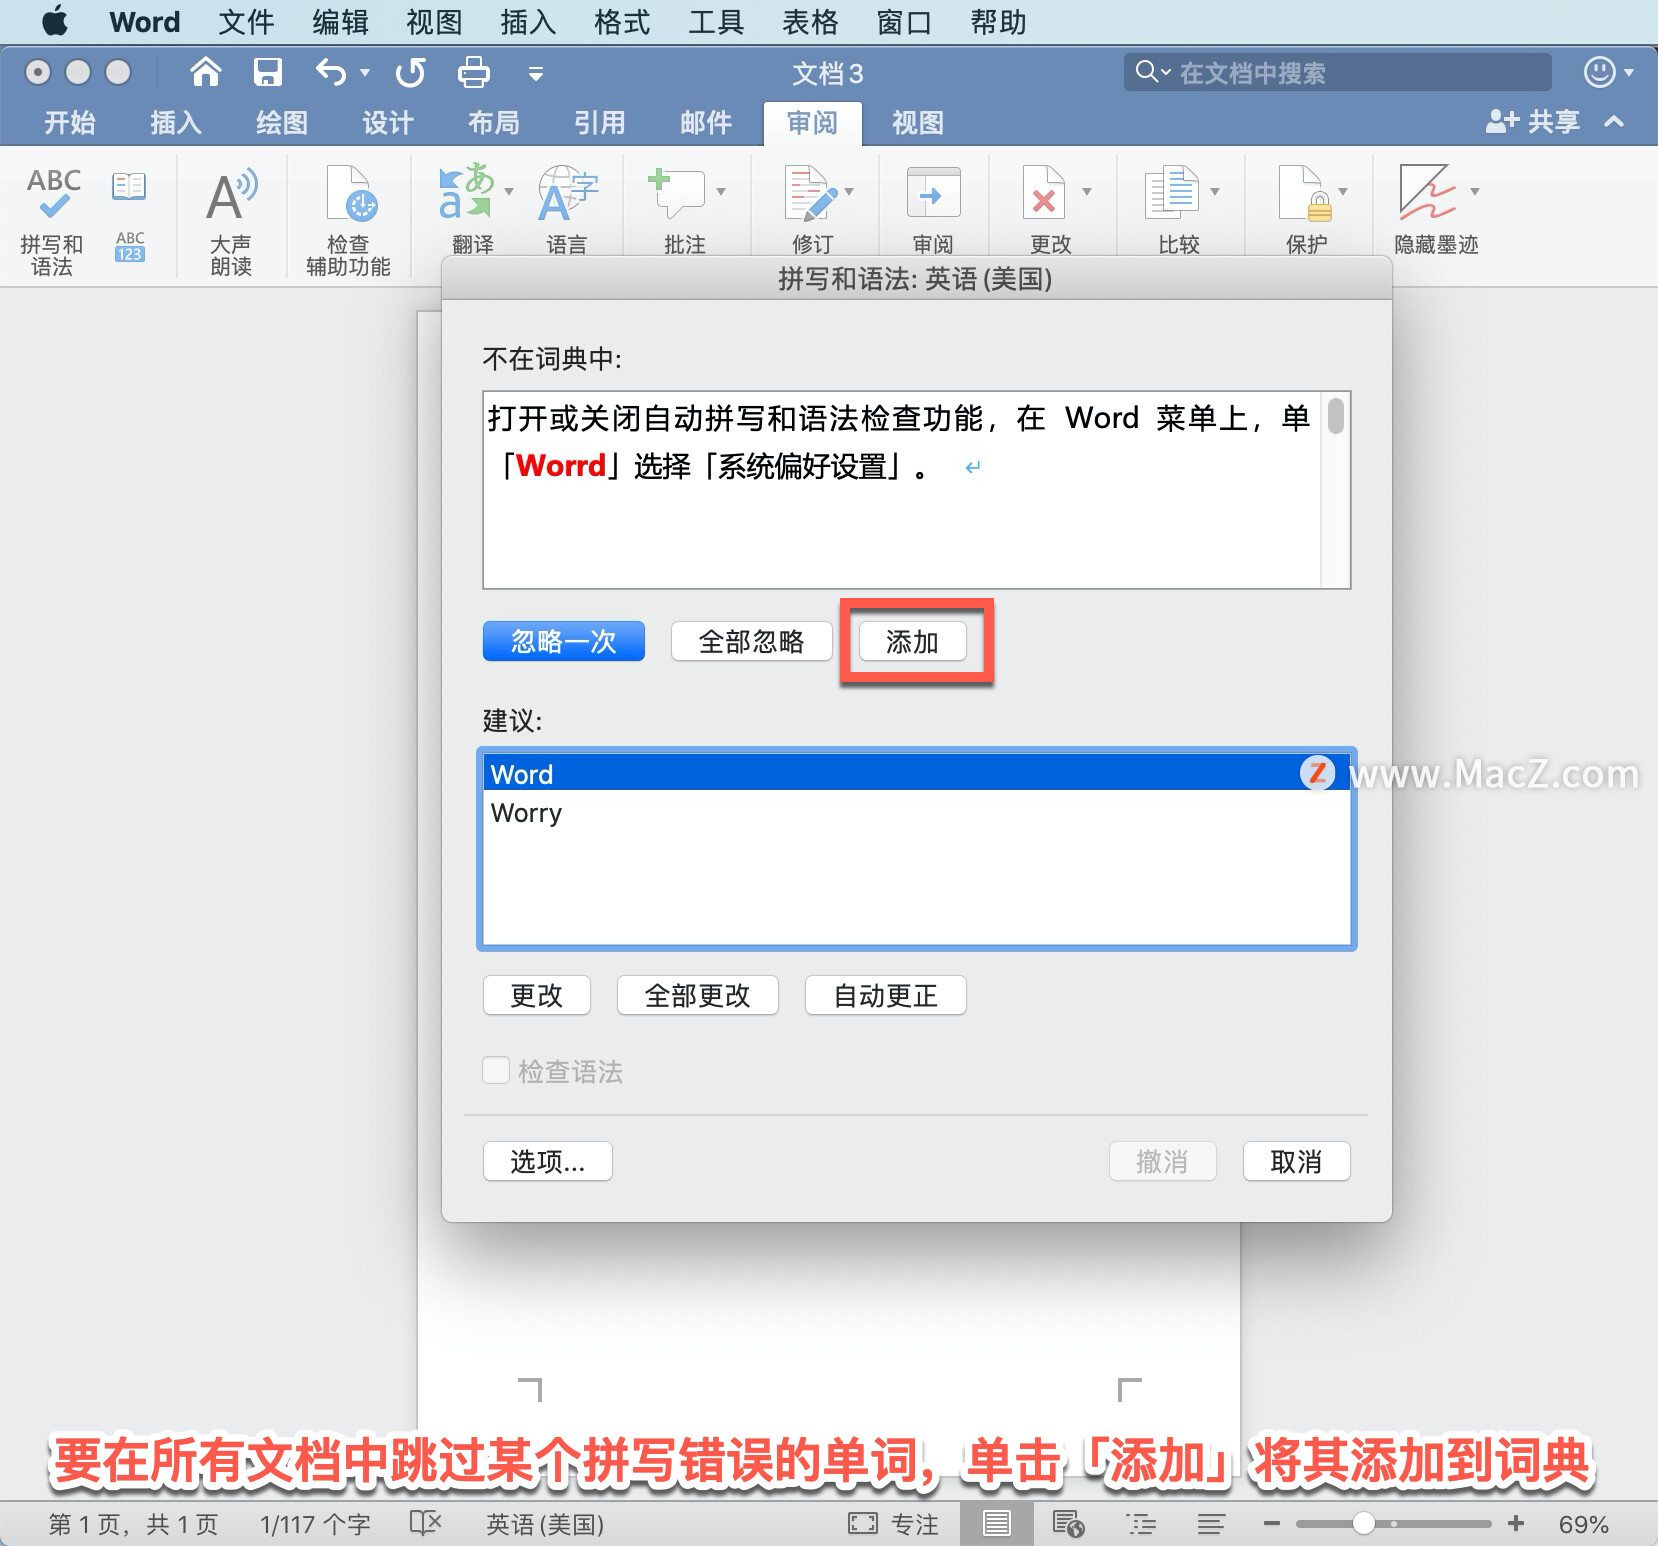The width and height of the screenshot is (1658, 1546).
Task: Click the Changes (更改) reject icon
Action: (1043, 192)
